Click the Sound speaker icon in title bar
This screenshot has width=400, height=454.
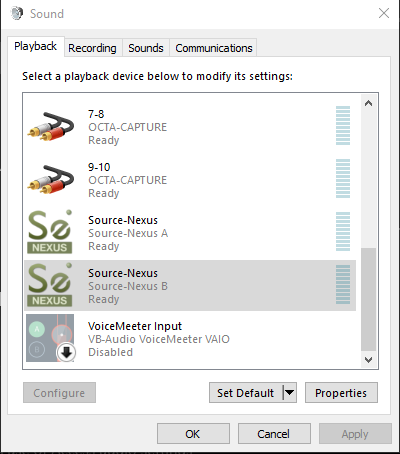[x=17, y=13]
